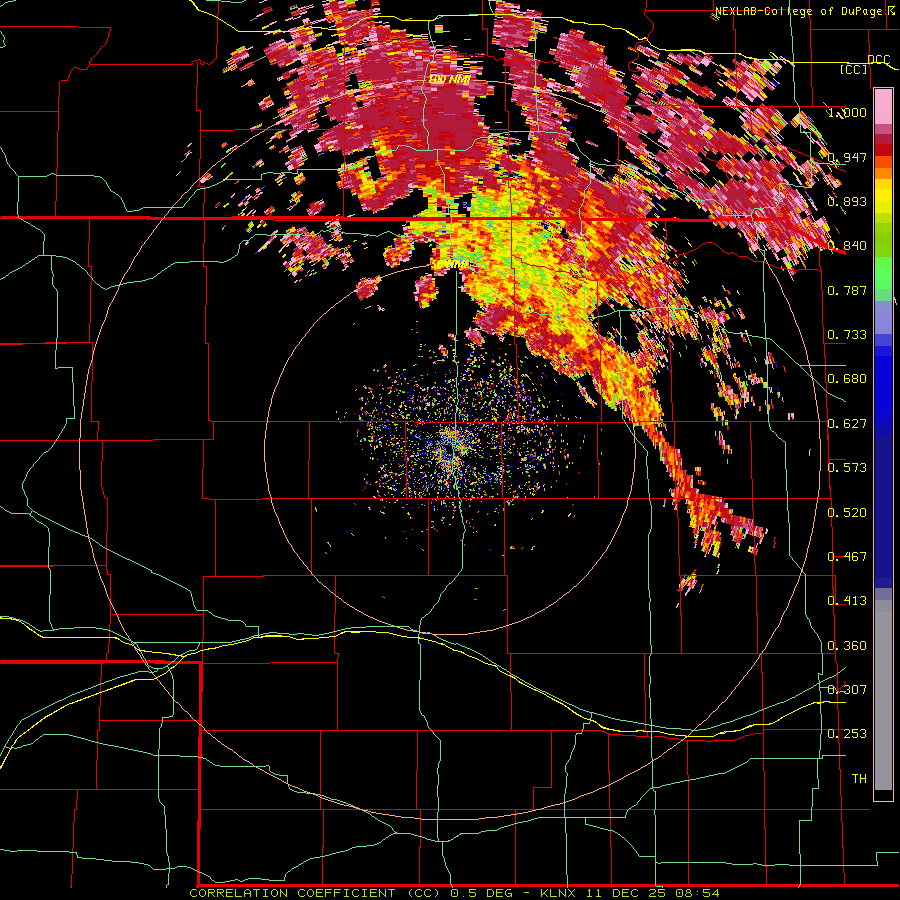Click the [CC] legend header
The height and width of the screenshot is (900, 900).
point(854,69)
